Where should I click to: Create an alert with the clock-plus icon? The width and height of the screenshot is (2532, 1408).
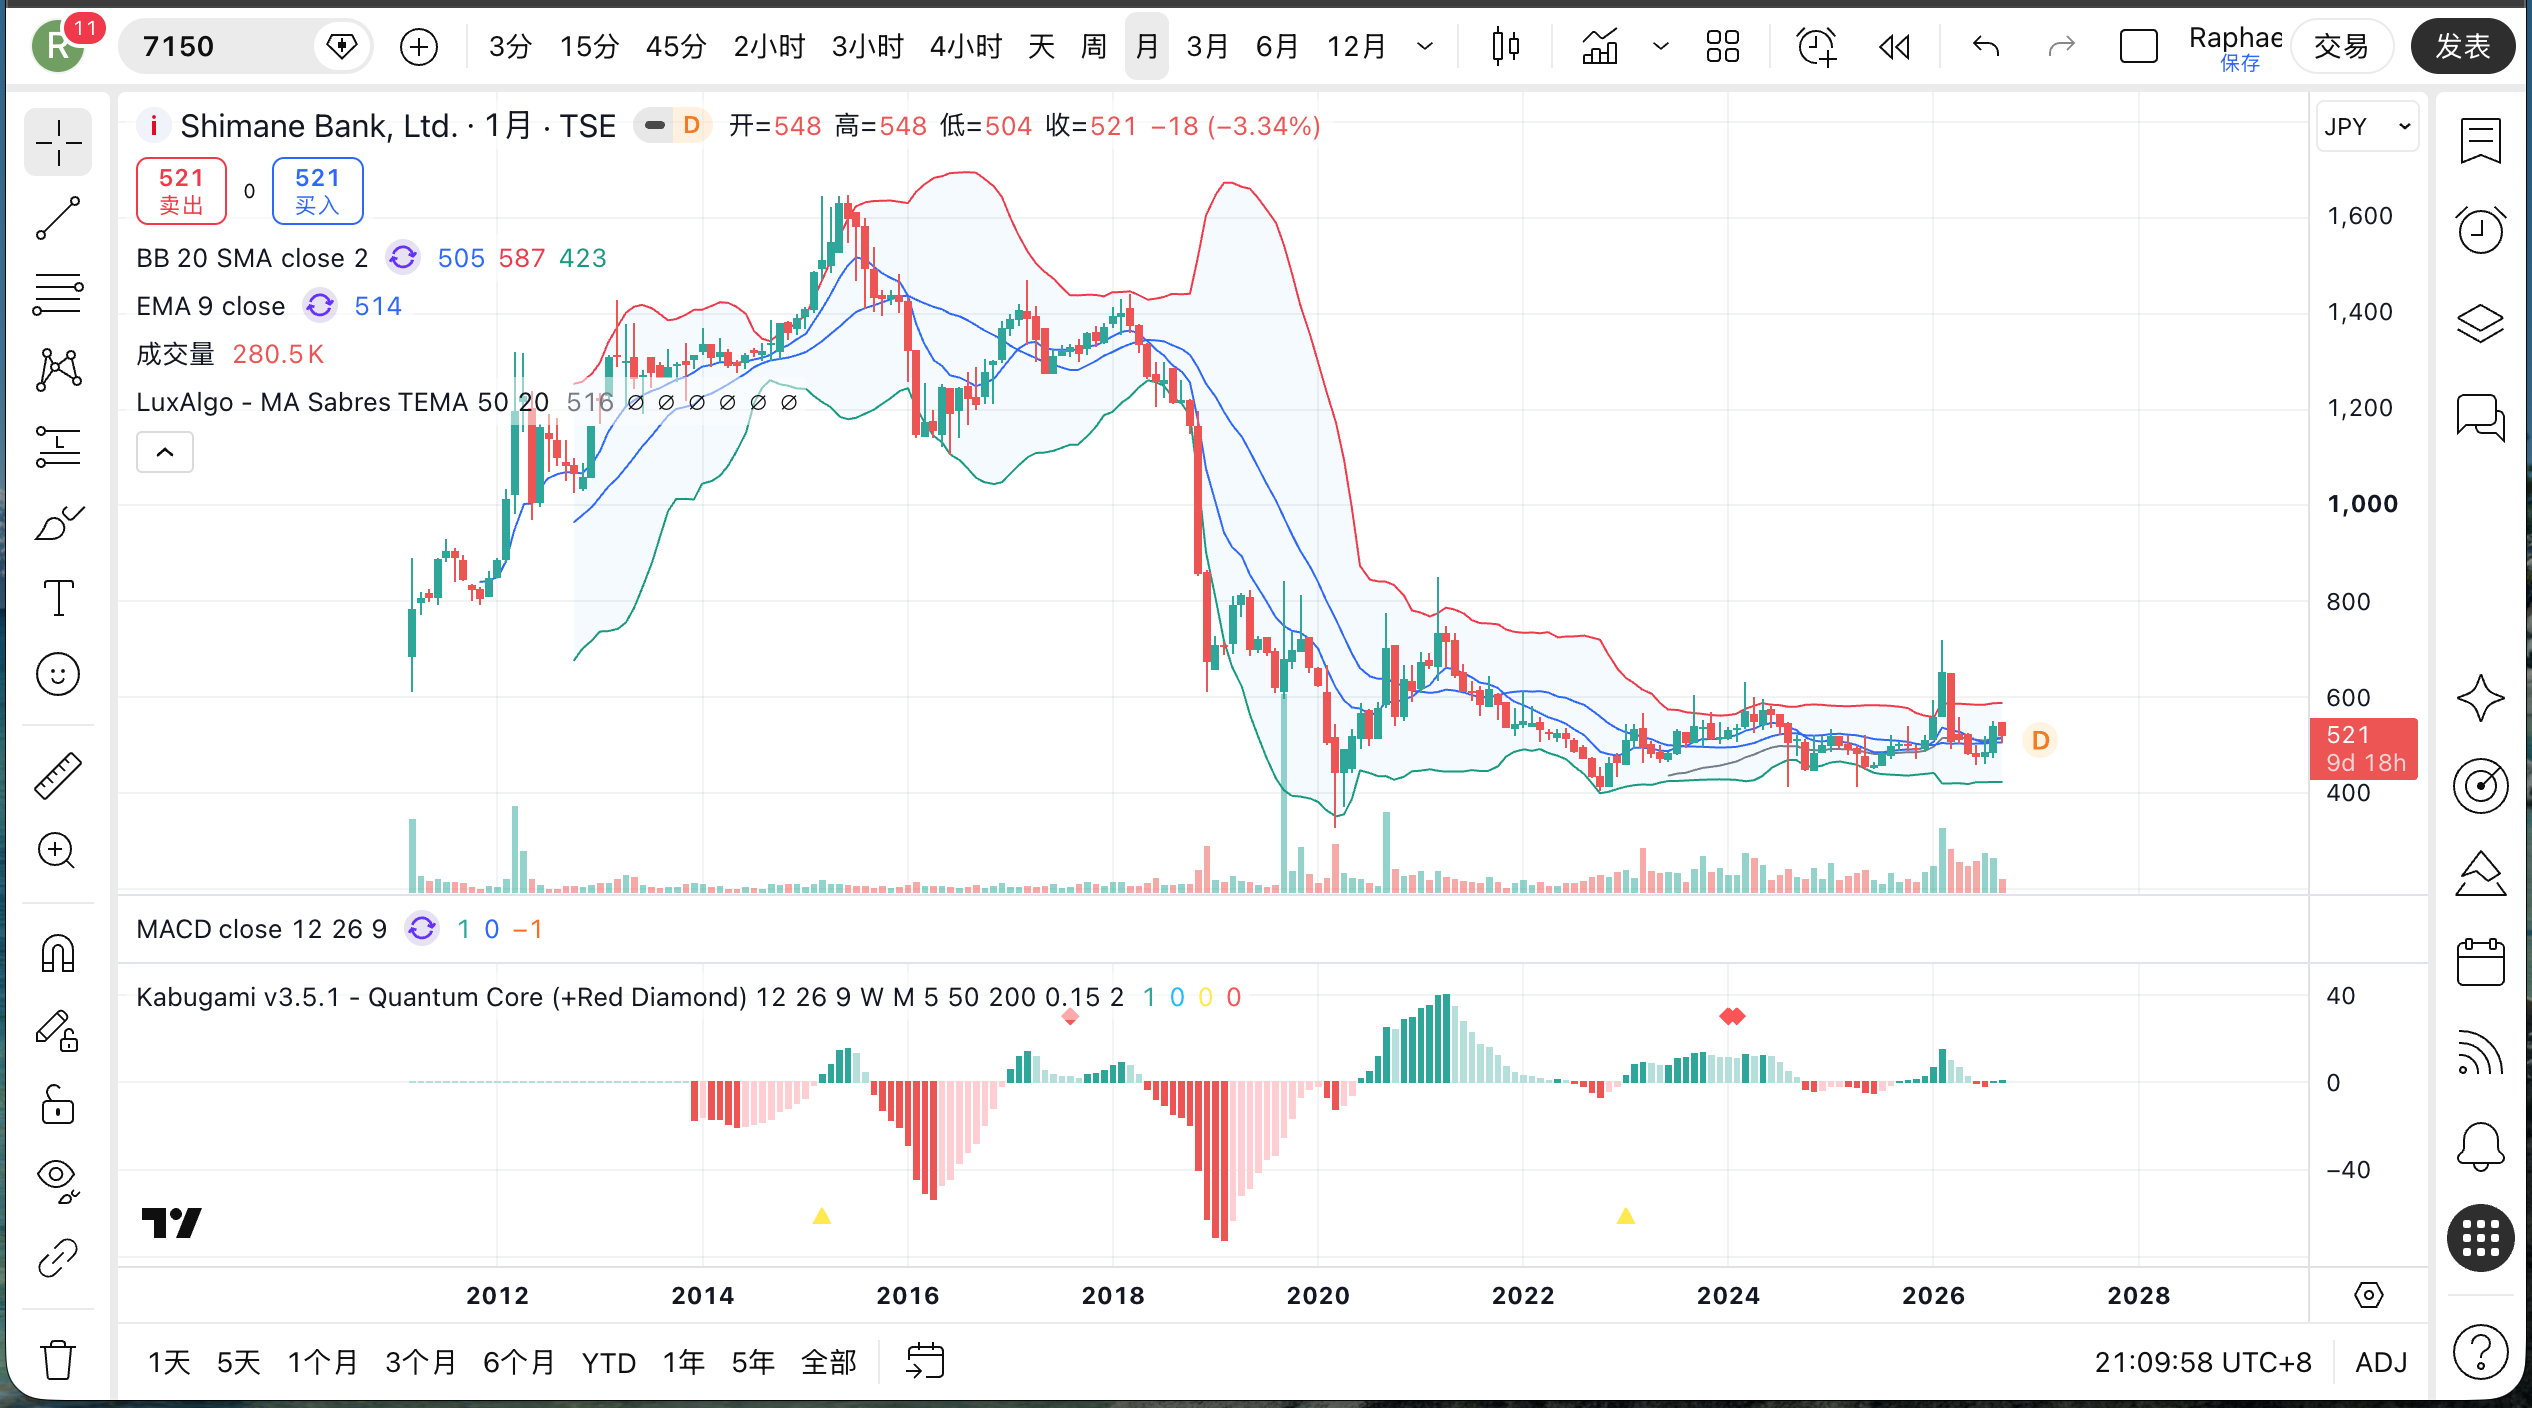(x=1816, y=46)
